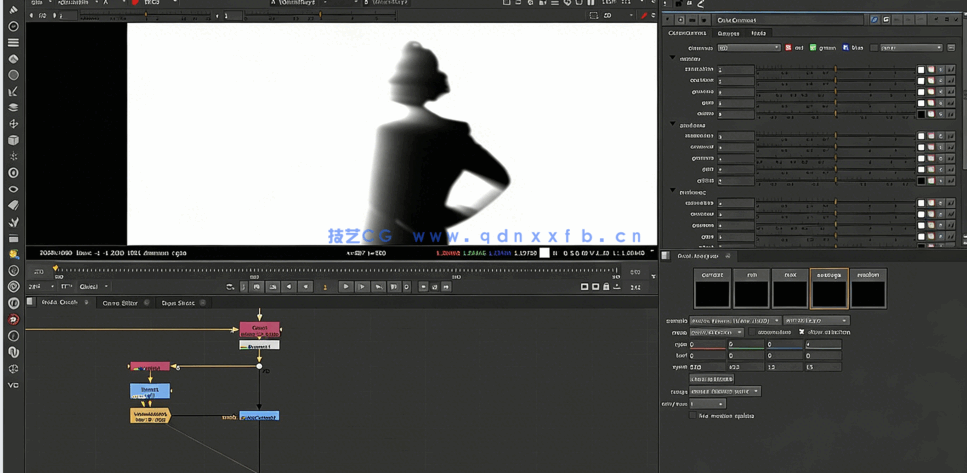Click the blue icon in ColorCorrect header
967x473 pixels.
(x=873, y=20)
